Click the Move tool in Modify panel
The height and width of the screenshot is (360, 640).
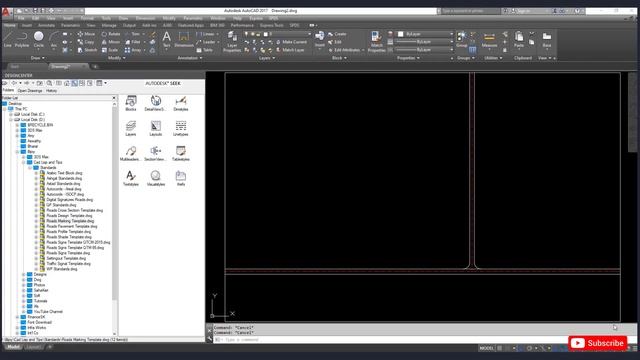[86, 34]
